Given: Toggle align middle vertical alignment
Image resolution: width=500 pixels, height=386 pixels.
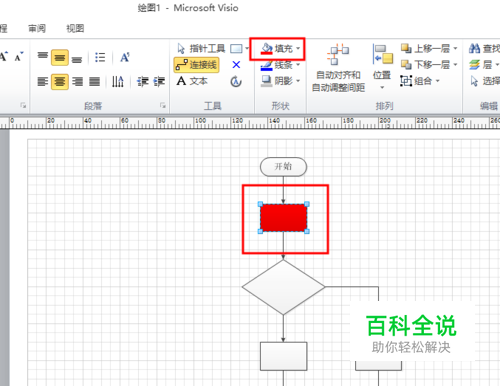Looking at the screenshot, I should (x=60, y=57).
